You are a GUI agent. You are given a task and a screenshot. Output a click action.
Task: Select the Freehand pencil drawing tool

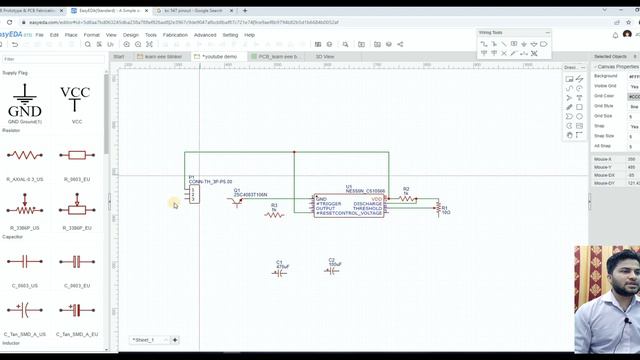coord(569,107)
